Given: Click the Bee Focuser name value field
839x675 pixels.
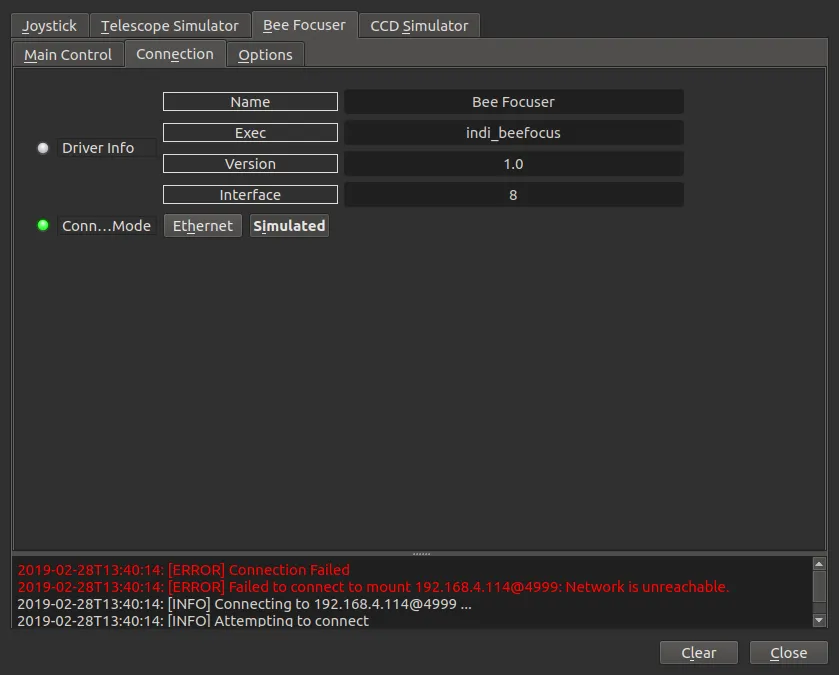Looking at the screenshot, I should click(514, 102).
